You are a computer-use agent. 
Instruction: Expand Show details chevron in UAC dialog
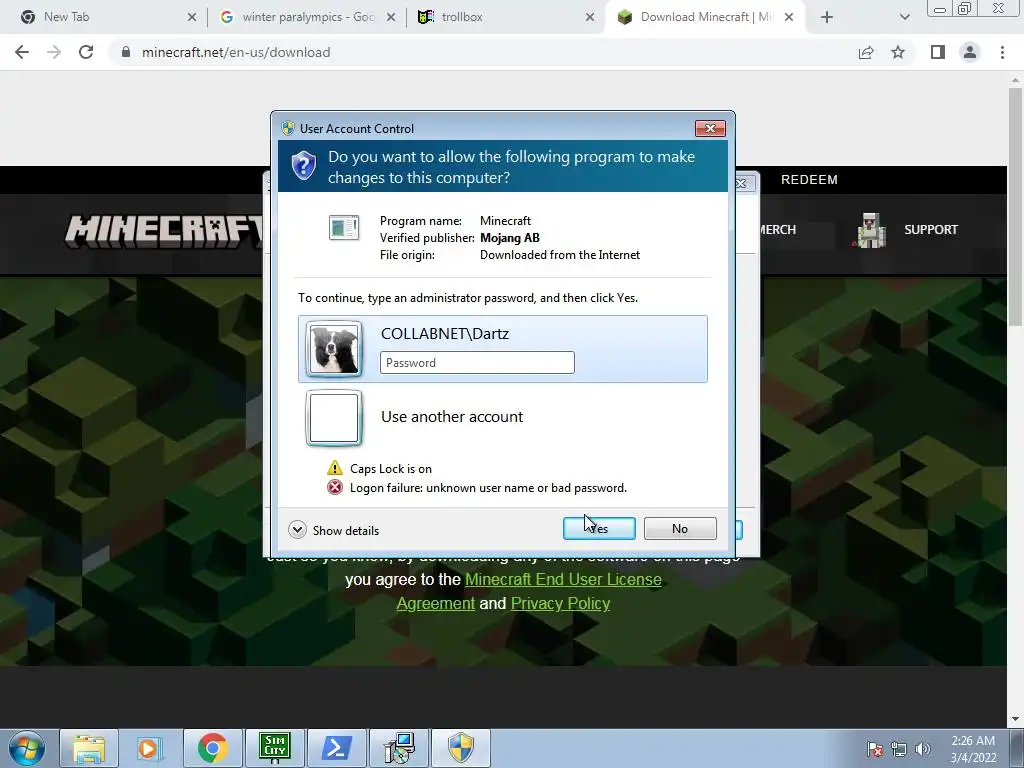[x=297, y=530]
